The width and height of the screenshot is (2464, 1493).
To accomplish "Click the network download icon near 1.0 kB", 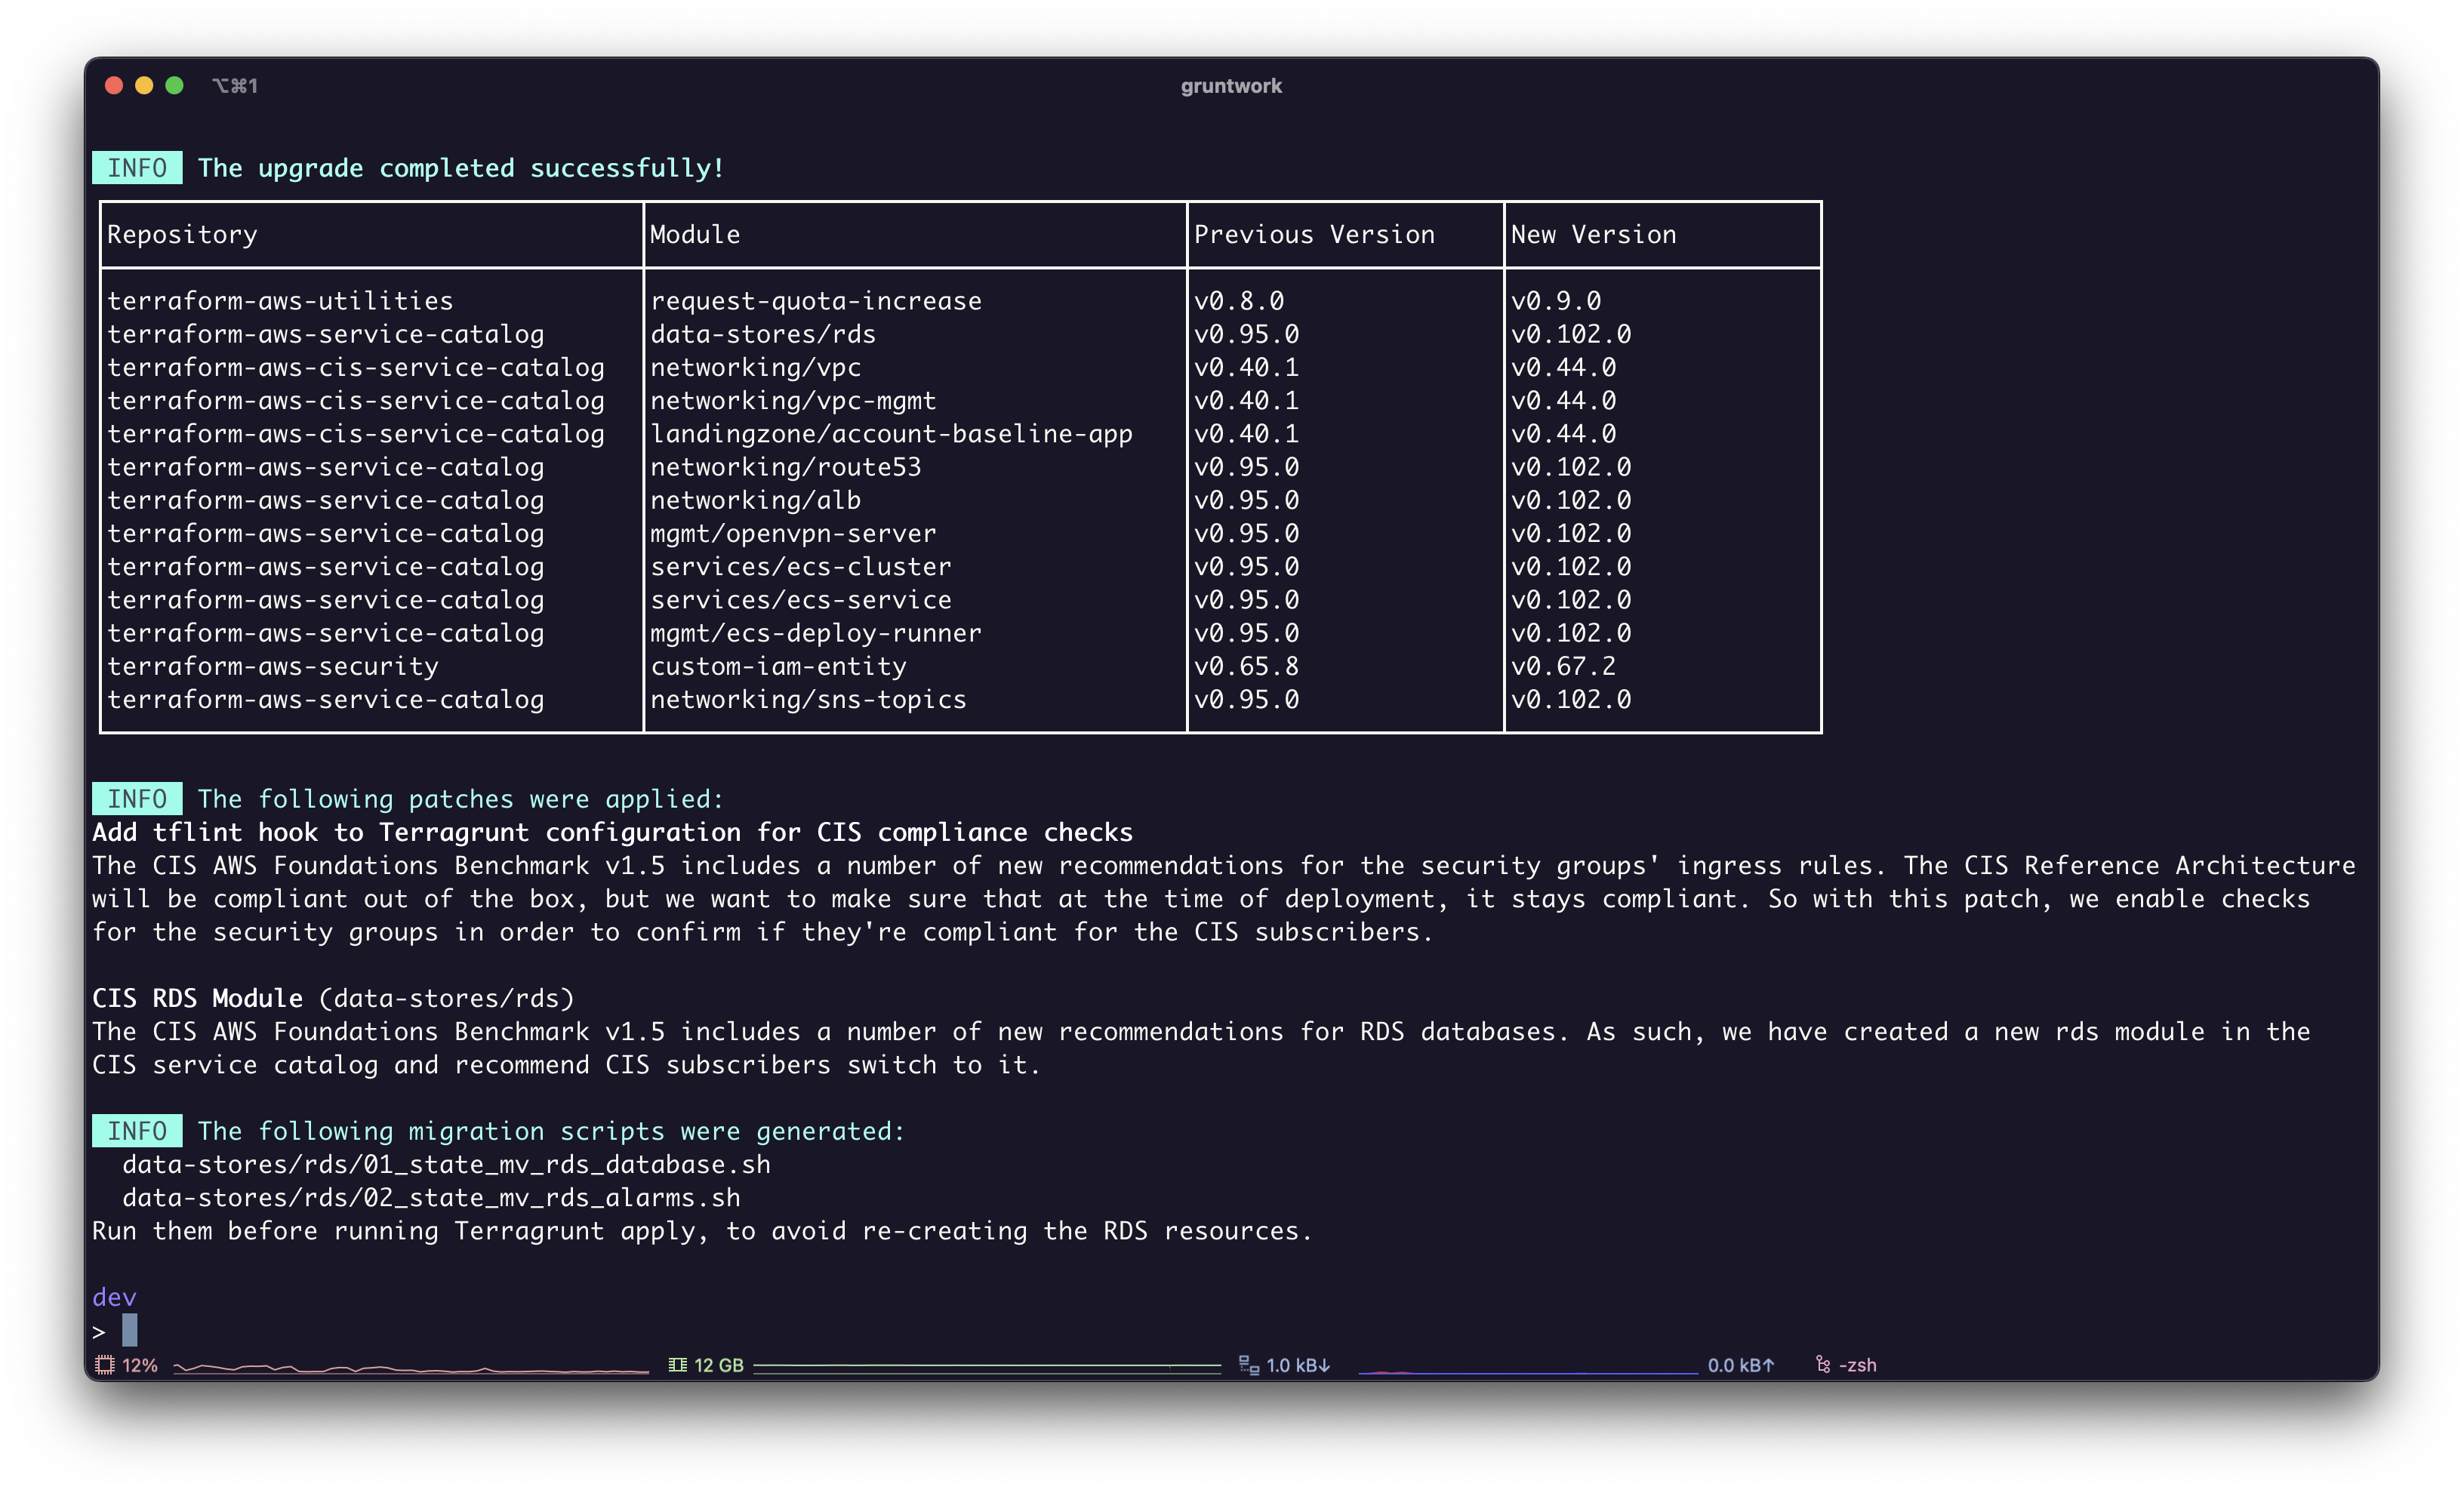I will tap(1249, 1365).
